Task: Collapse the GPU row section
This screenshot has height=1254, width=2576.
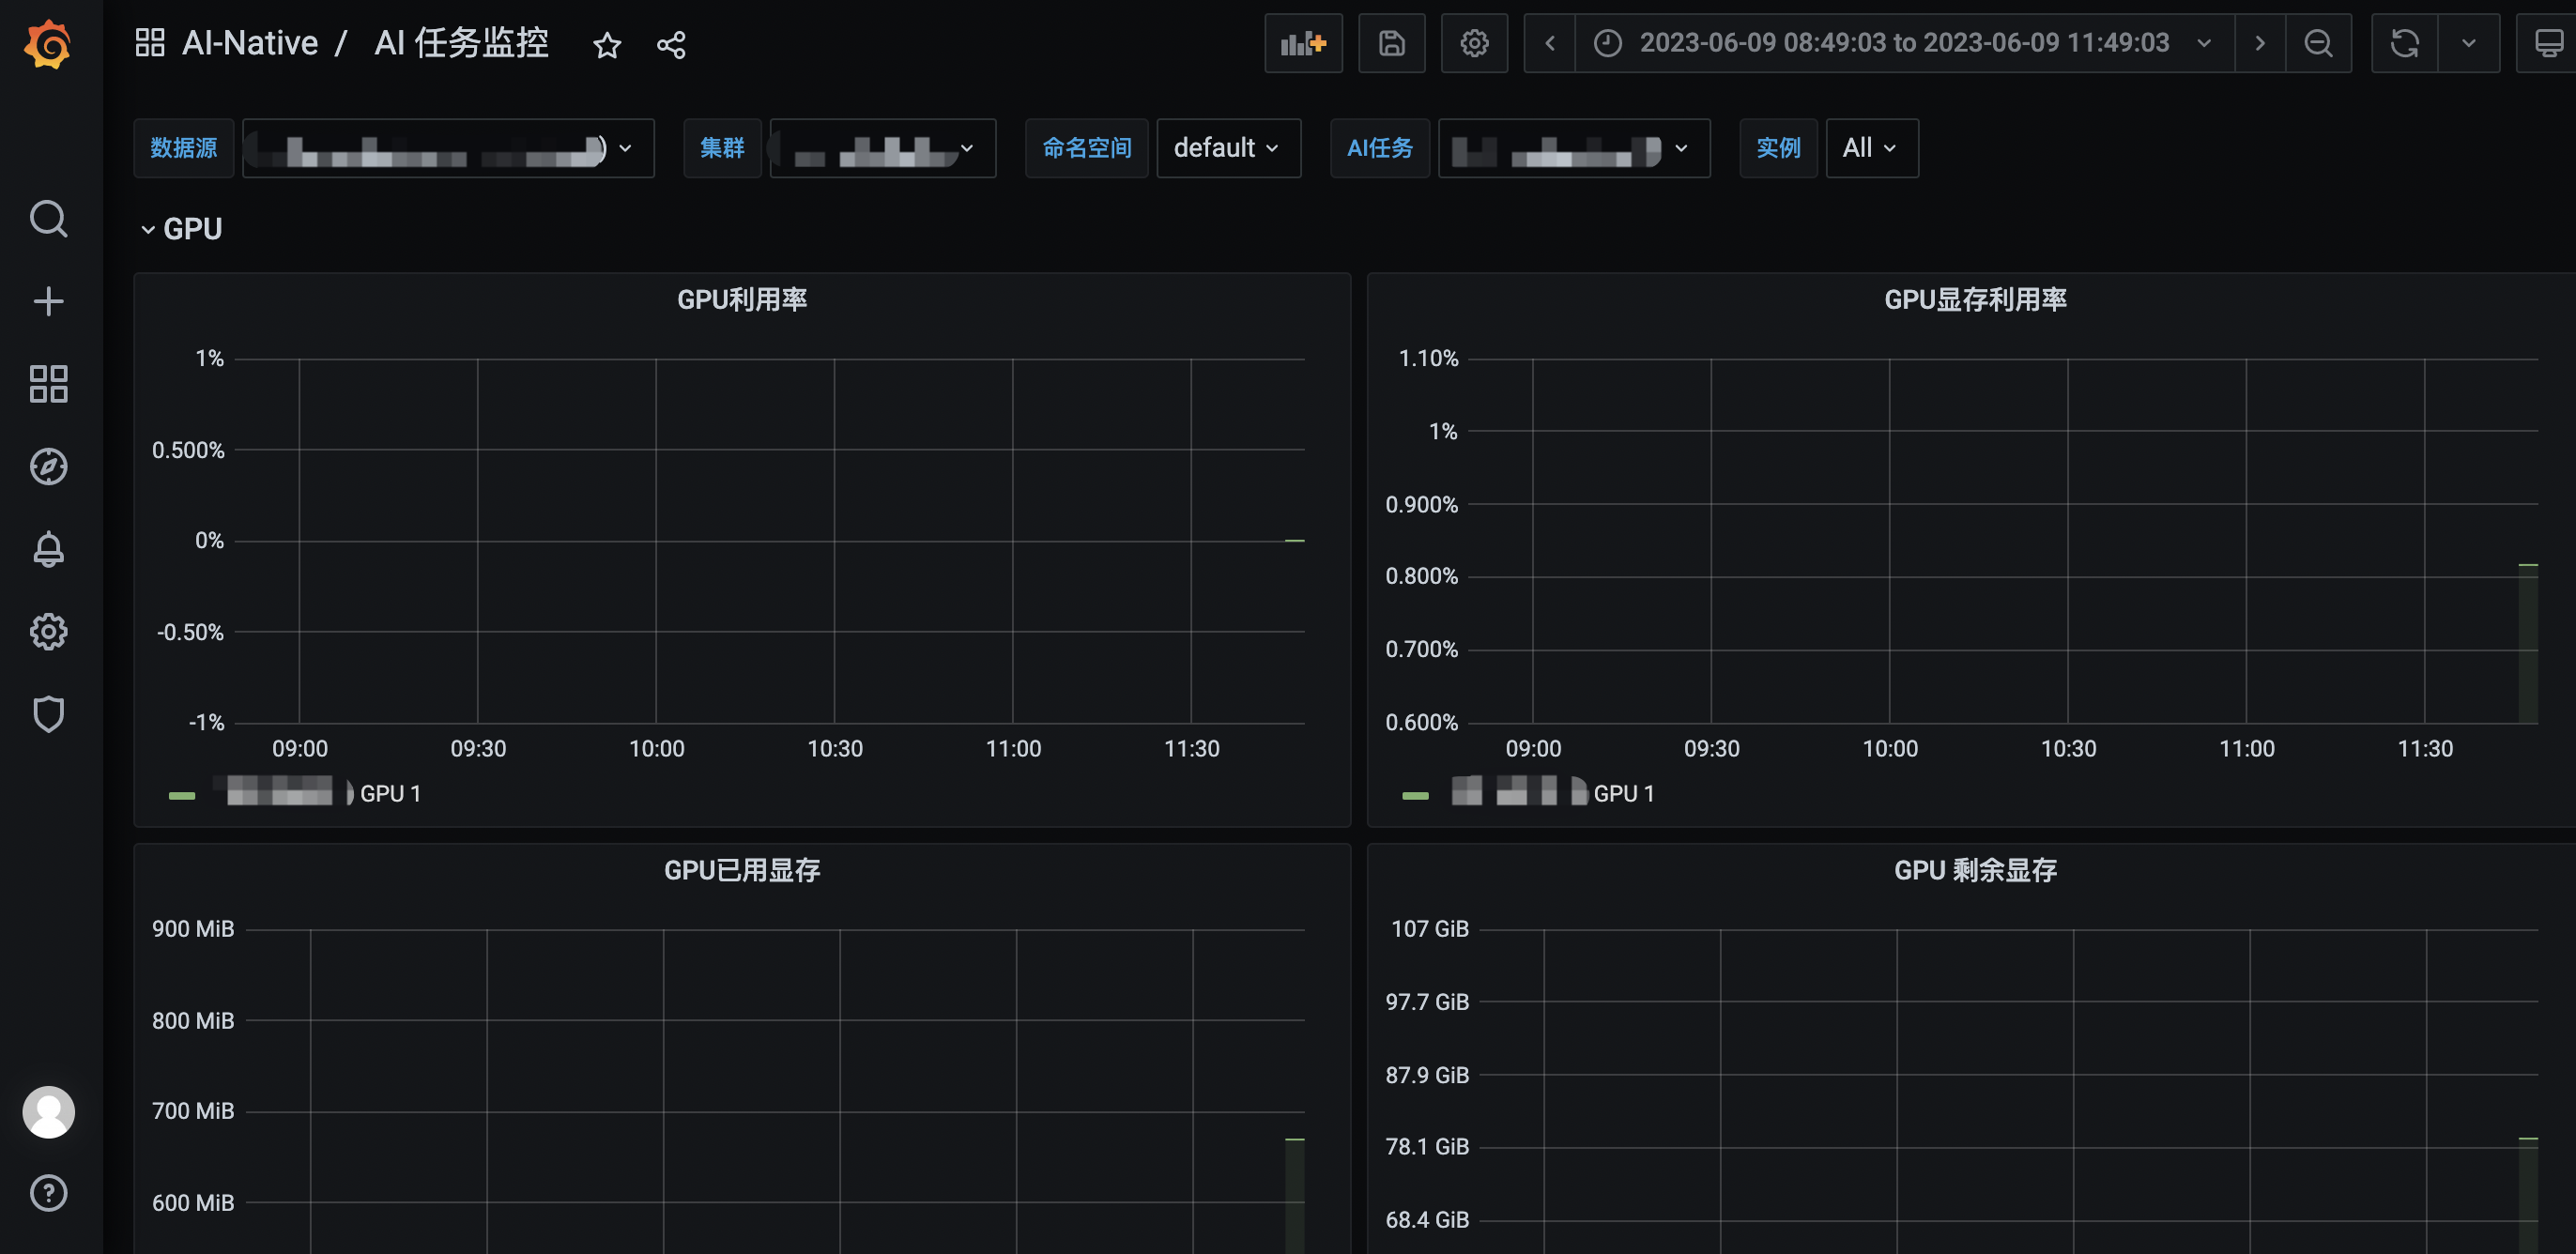Action: [182, 229]
